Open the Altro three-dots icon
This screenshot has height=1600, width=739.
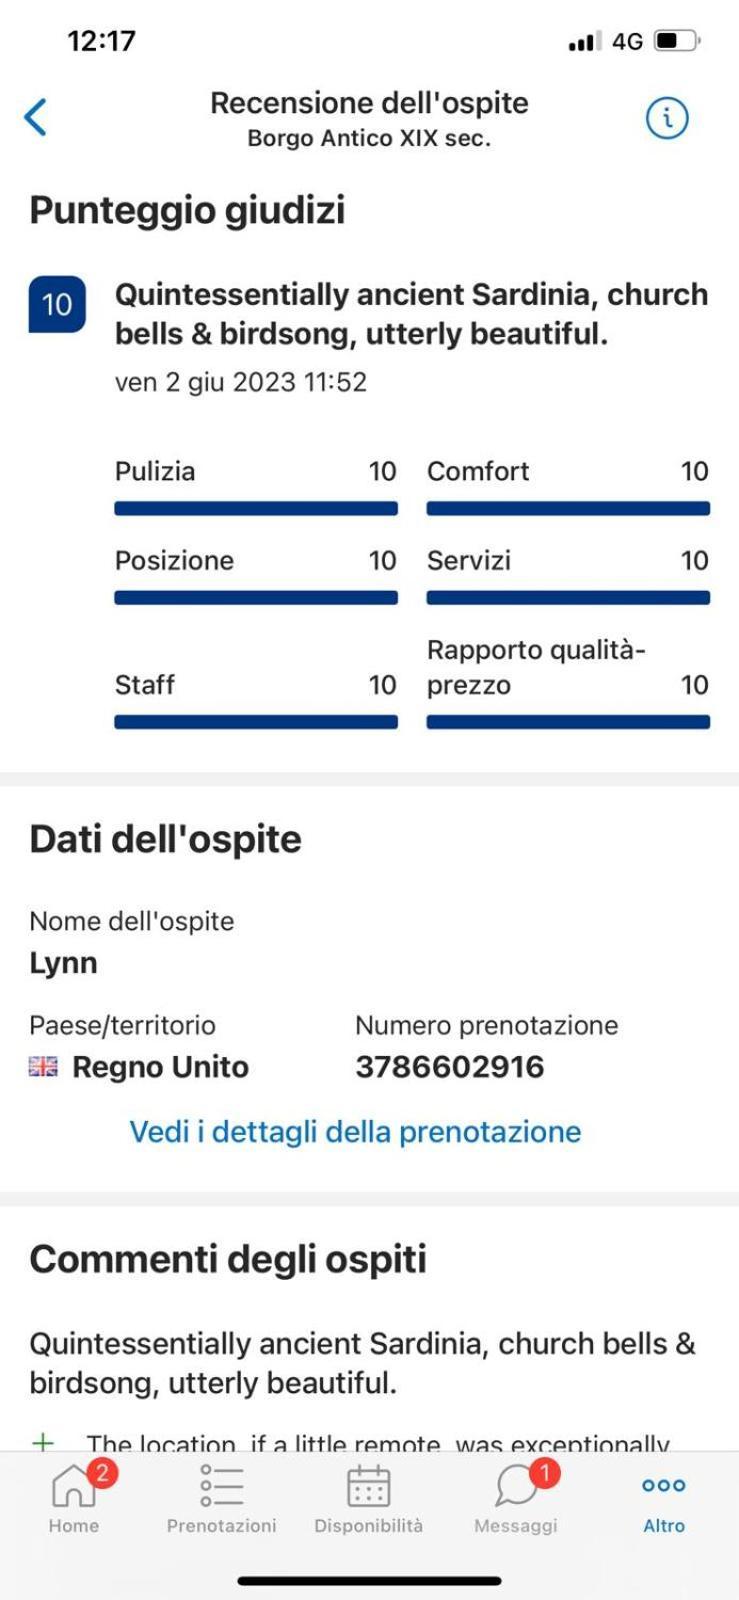point(664,1485)
